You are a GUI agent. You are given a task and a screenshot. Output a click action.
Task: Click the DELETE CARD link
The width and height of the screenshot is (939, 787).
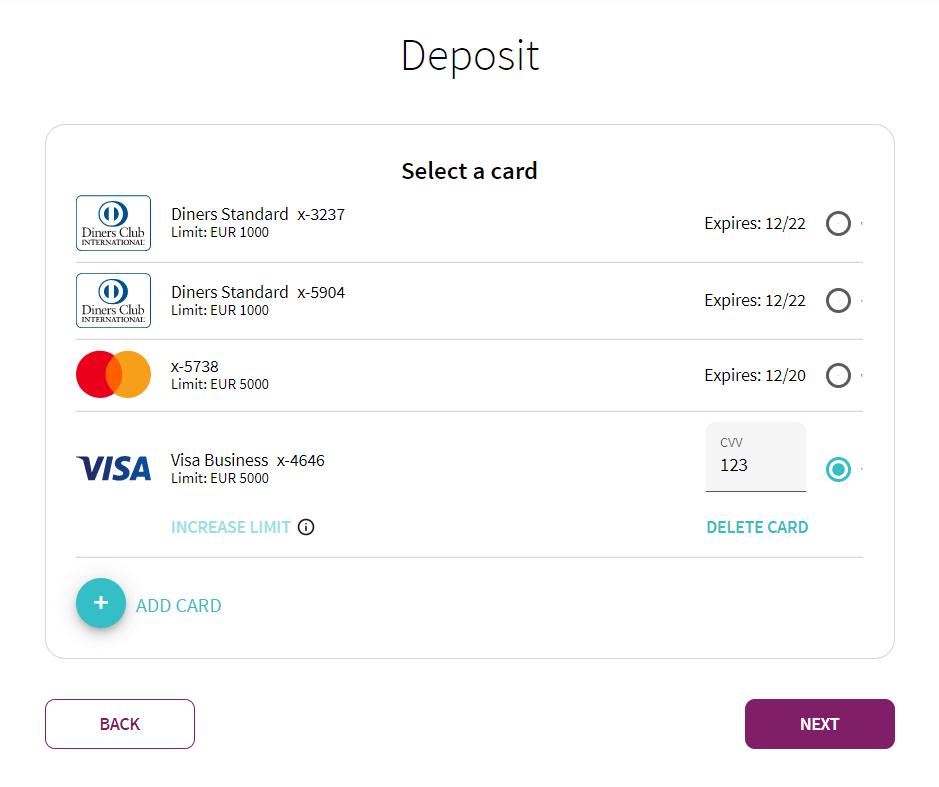tap(757, 527)
